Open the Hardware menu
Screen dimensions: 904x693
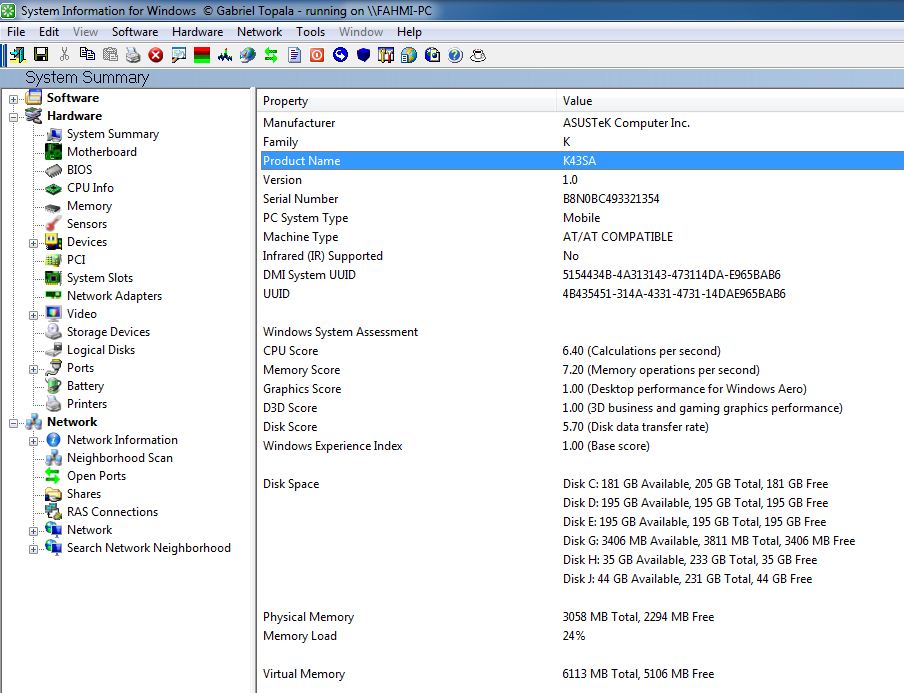click(x=197, y=32)
